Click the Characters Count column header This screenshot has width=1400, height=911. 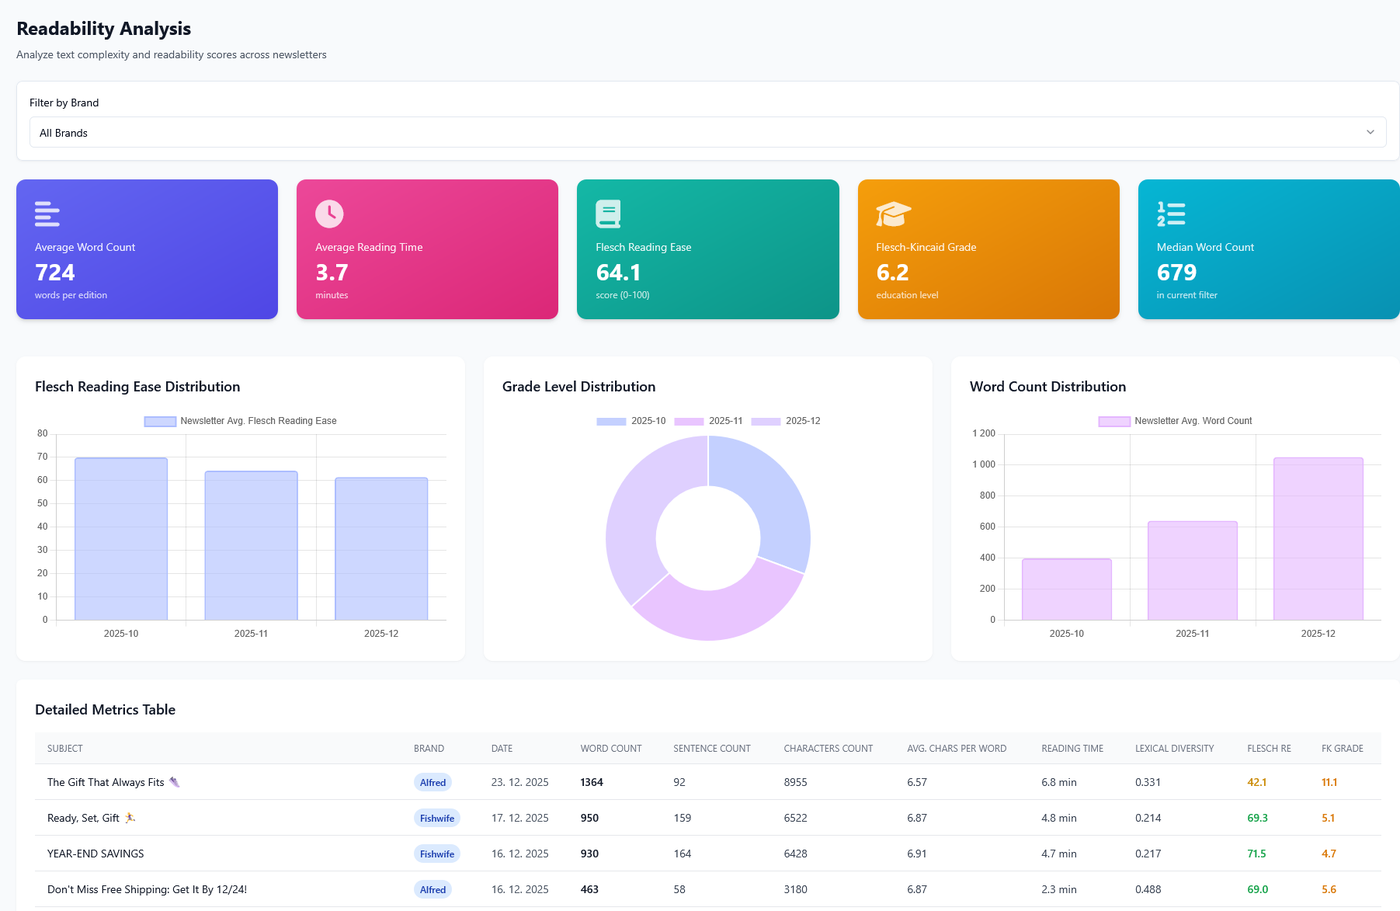tap(828, 749)
